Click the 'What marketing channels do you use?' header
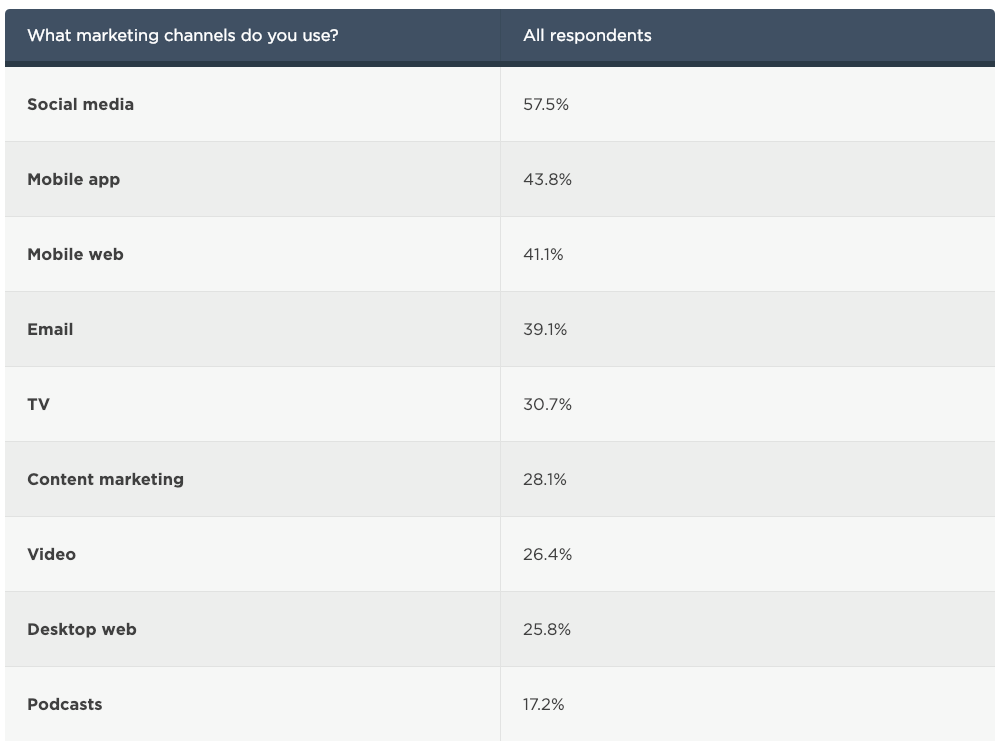Screen dimensions: 1001x748 pyautogui.click(x=183, y=35)
